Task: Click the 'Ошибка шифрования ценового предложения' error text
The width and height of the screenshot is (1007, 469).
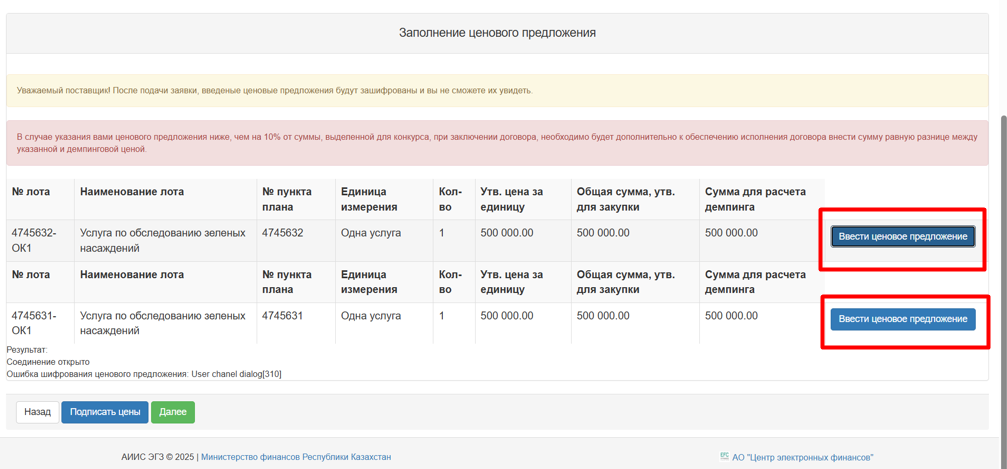Action: click(x=144, y=374)
